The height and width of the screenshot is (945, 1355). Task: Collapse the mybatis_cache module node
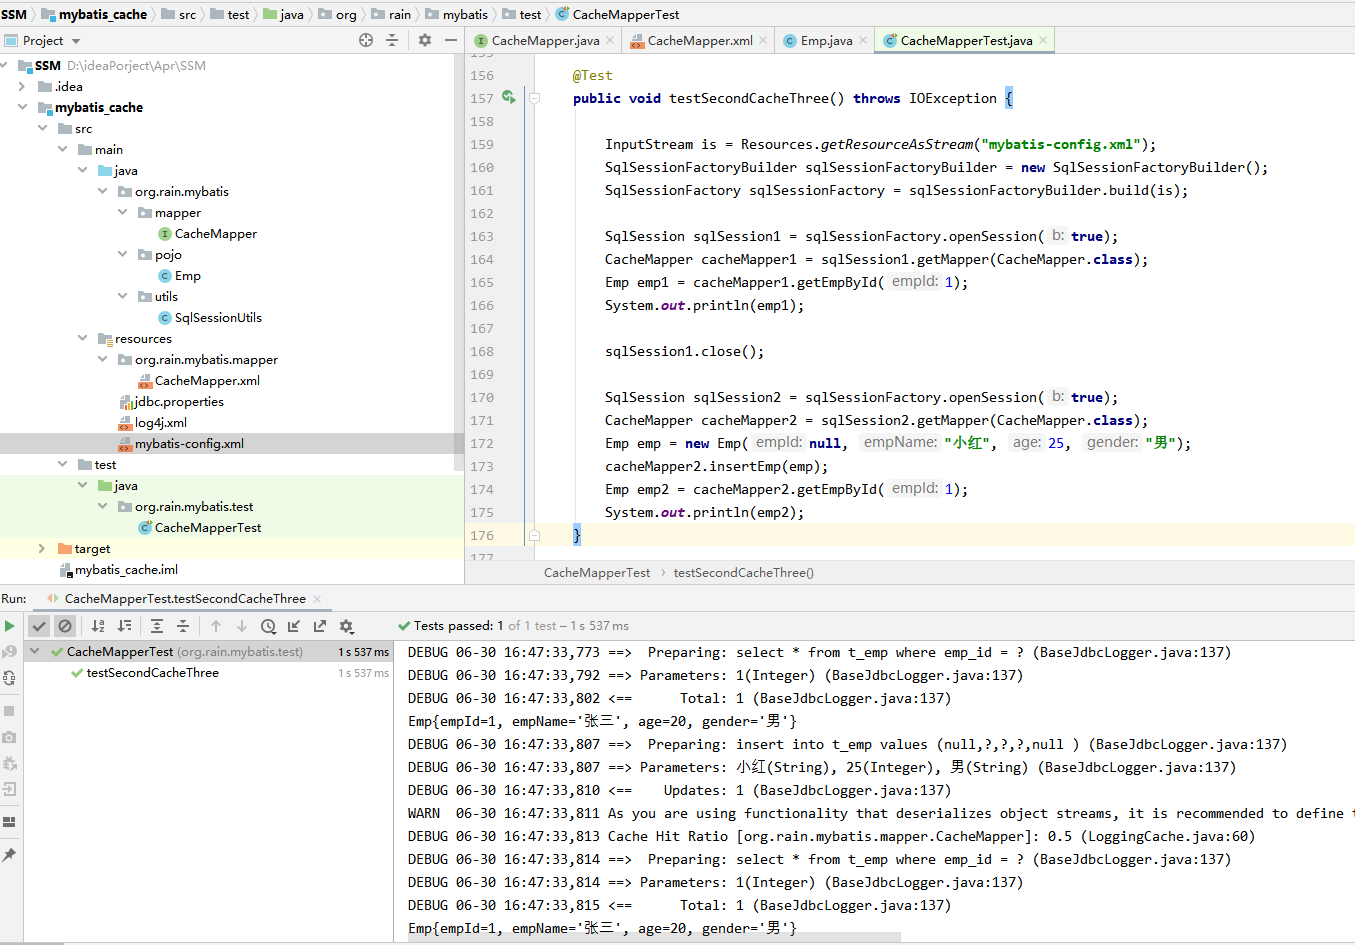pyautogui.click(x=22, y=107)
